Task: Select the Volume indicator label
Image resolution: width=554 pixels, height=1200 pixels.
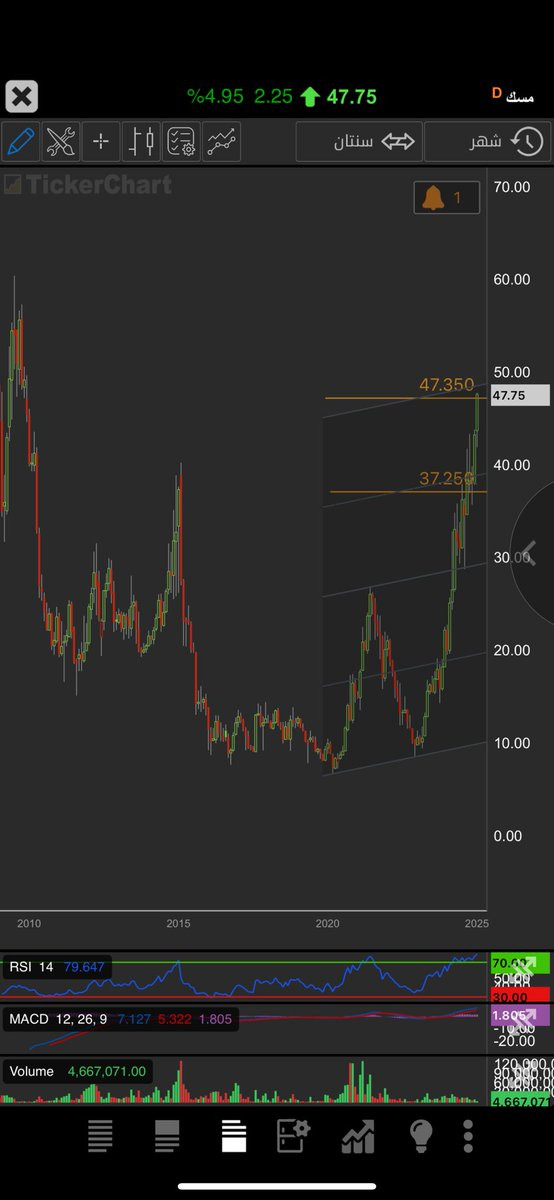Action: point(31,1071)
